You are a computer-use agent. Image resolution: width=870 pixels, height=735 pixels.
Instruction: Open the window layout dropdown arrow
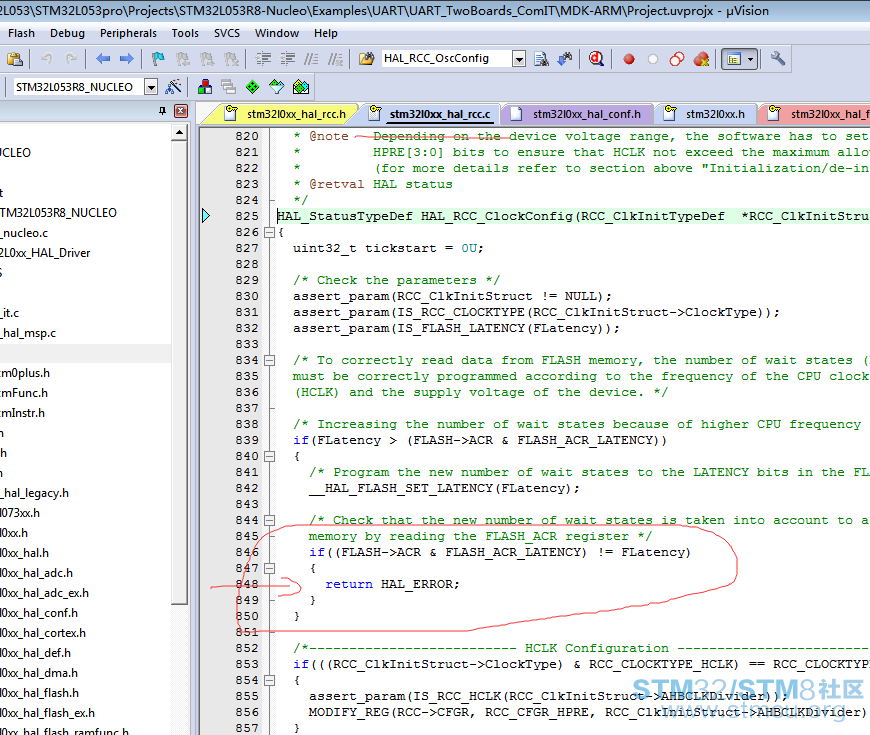[x=751, y=59]
